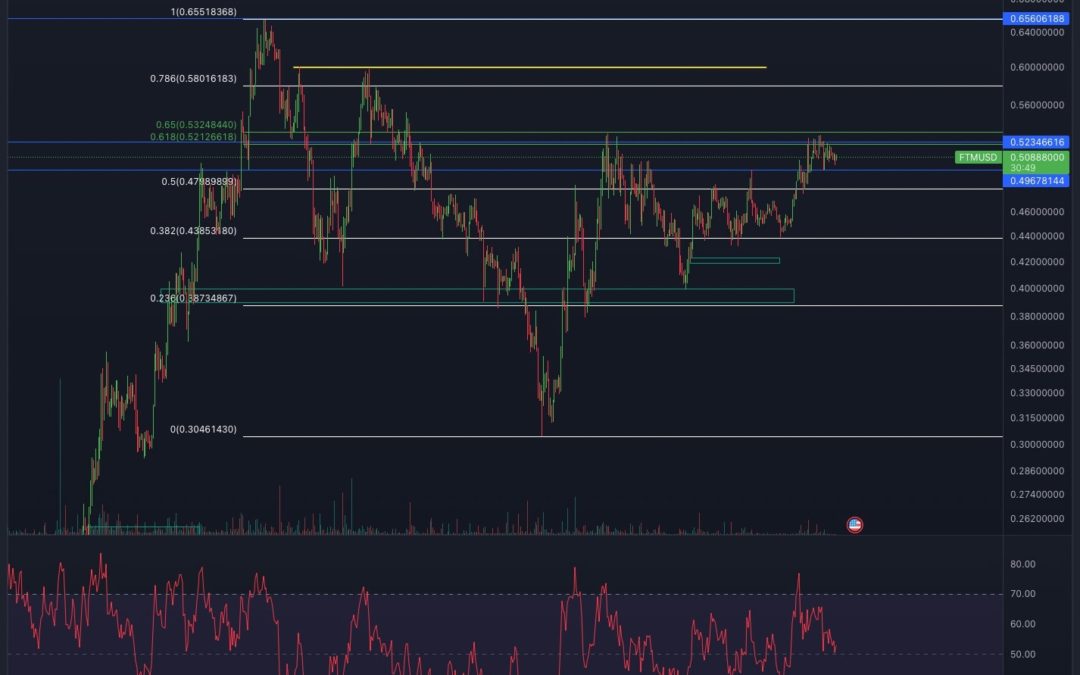Click the 0.36000000 price axis value
The width and height of the screenshot is (1080, 675).
pyautogui.click(x=1037, y=345)
